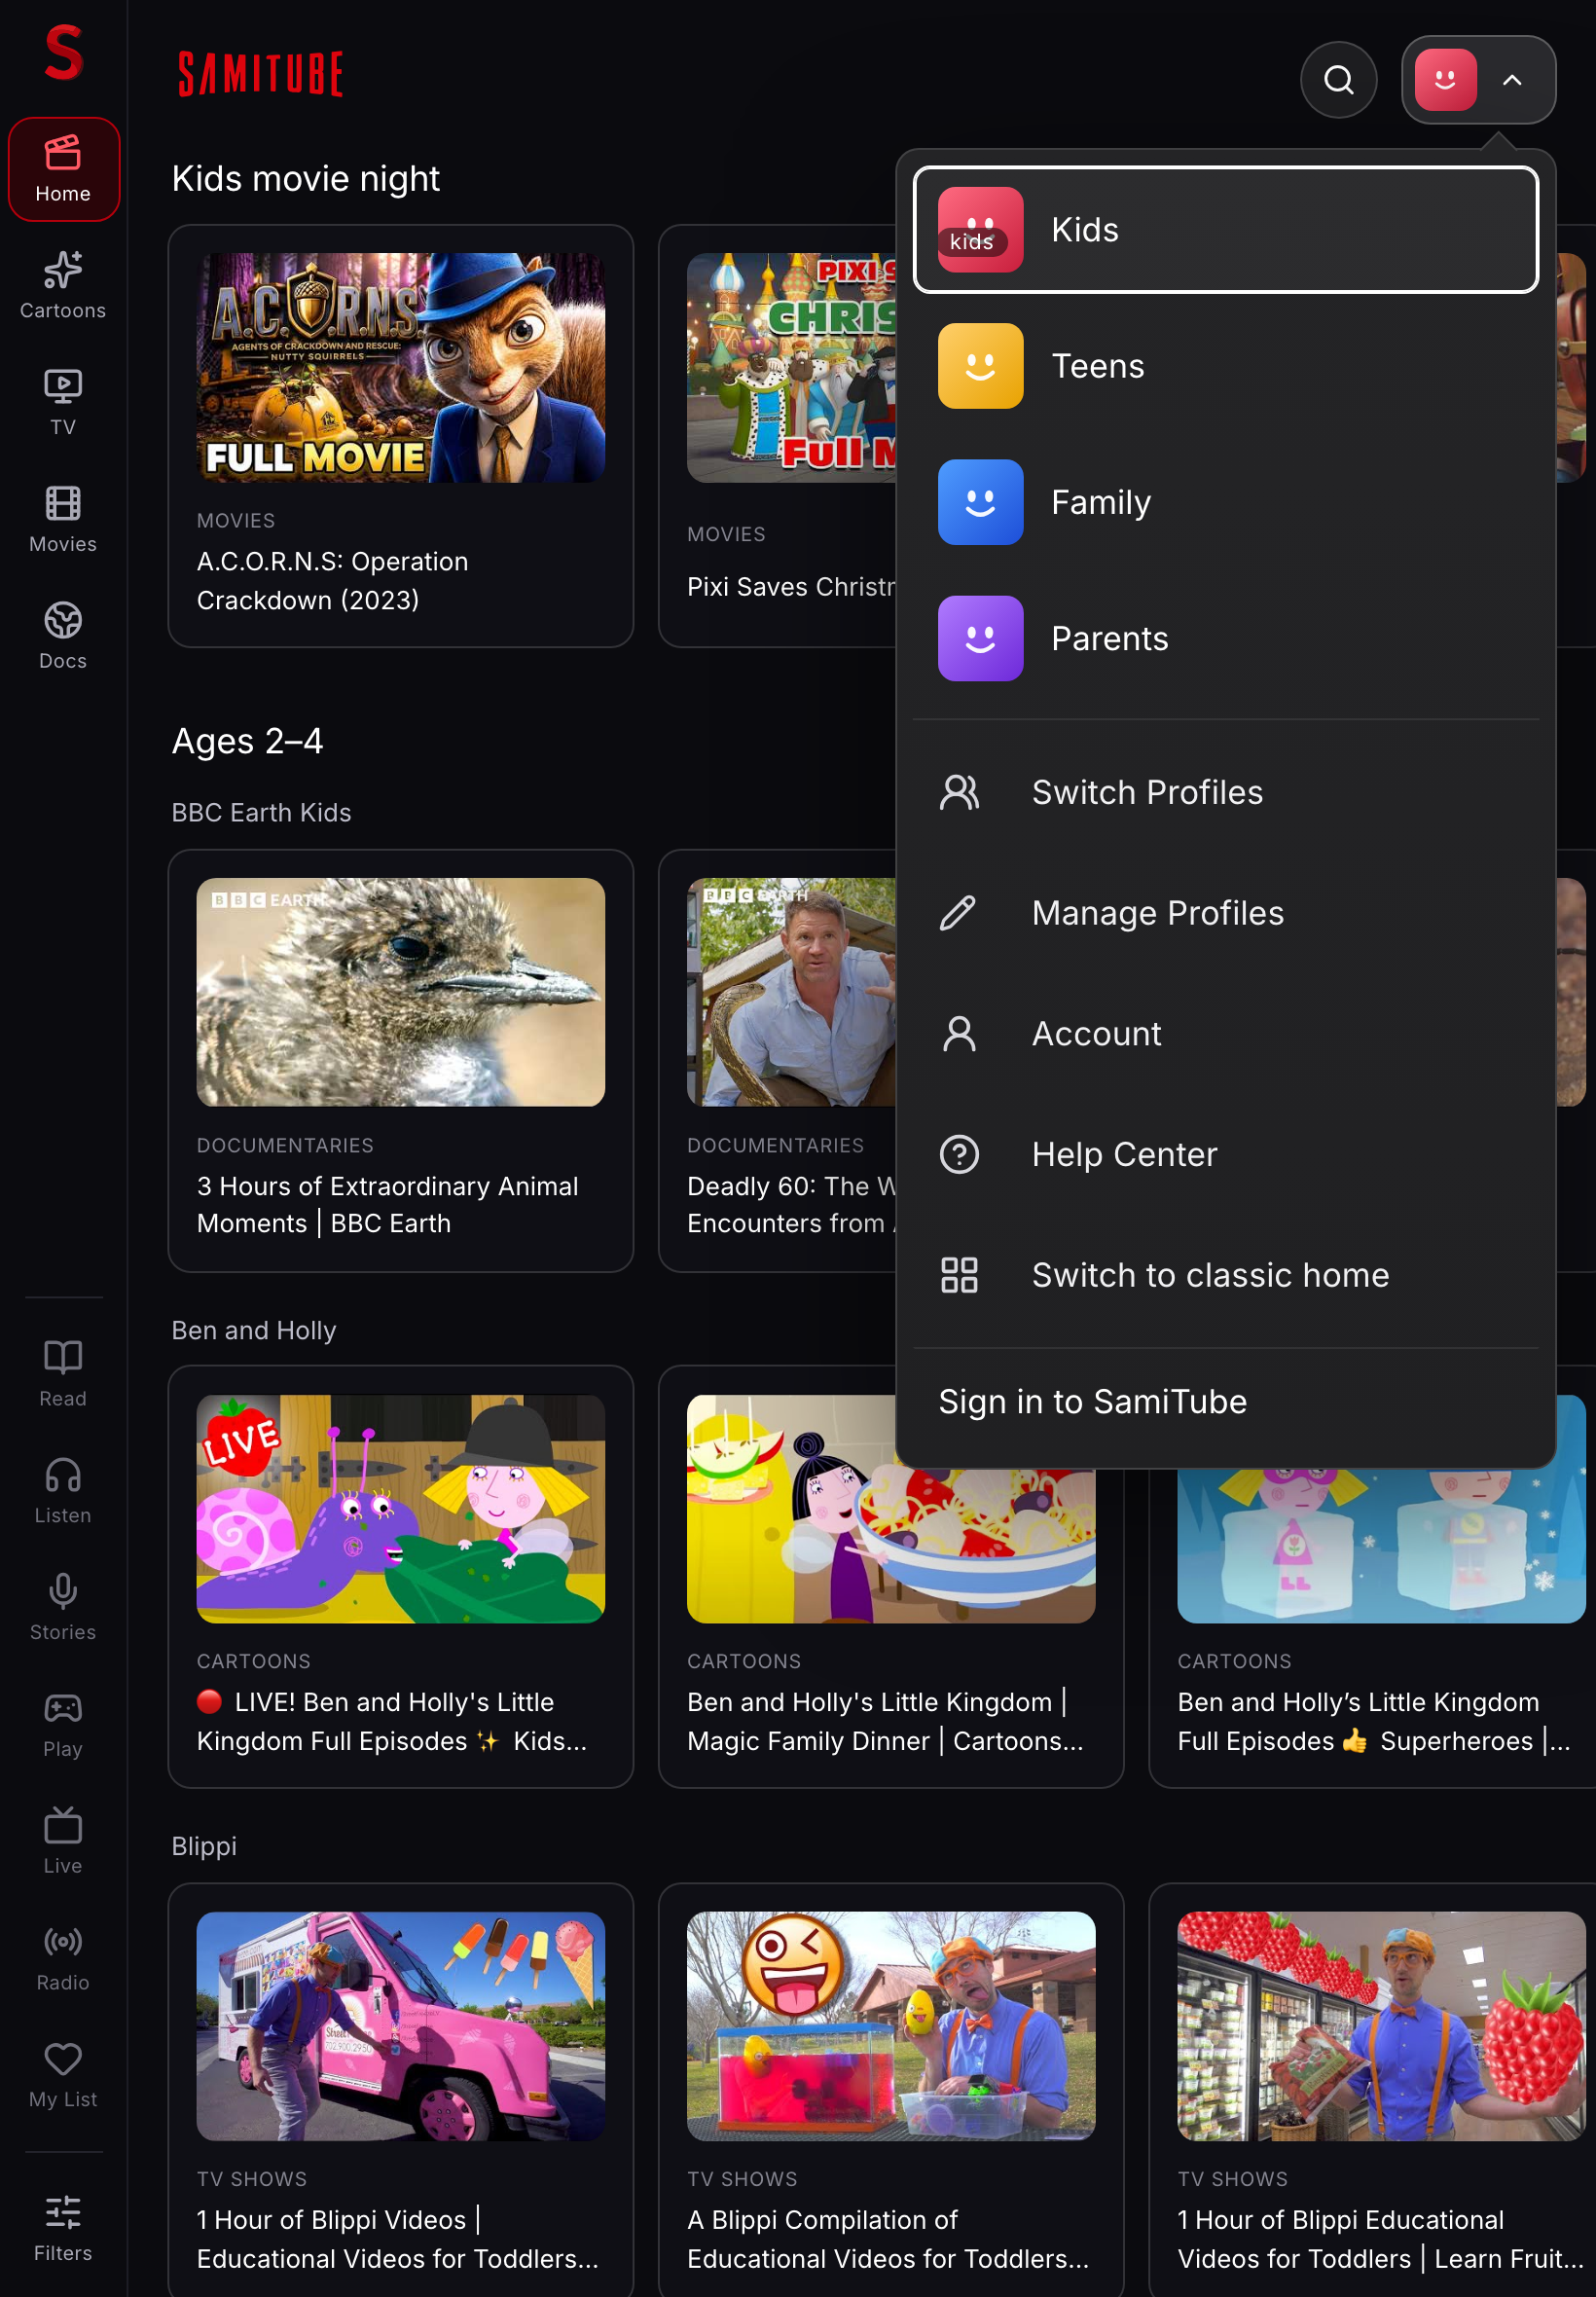Open Ben and Holly Superheroes title

point(1374,1721)
